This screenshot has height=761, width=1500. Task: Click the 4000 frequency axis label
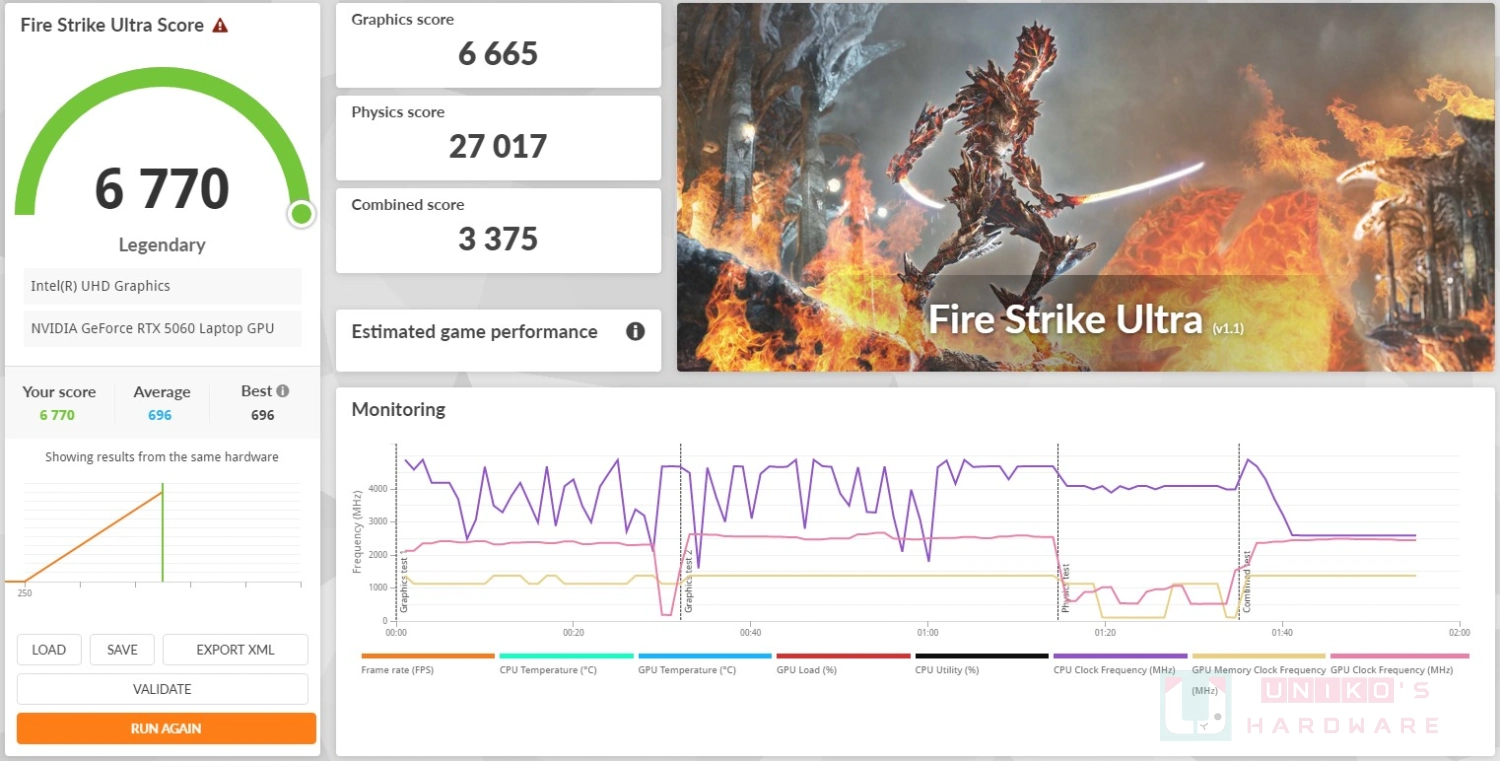(x=378, y=489)
